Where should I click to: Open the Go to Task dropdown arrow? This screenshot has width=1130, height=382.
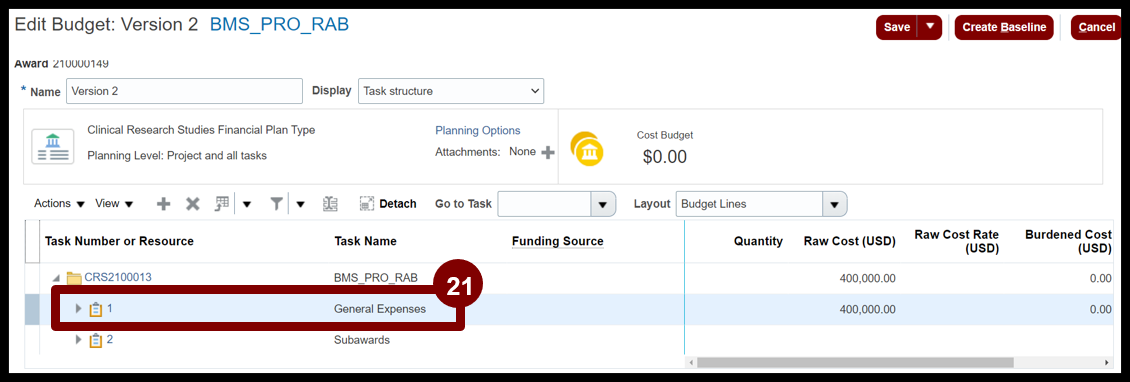(603, 204)
